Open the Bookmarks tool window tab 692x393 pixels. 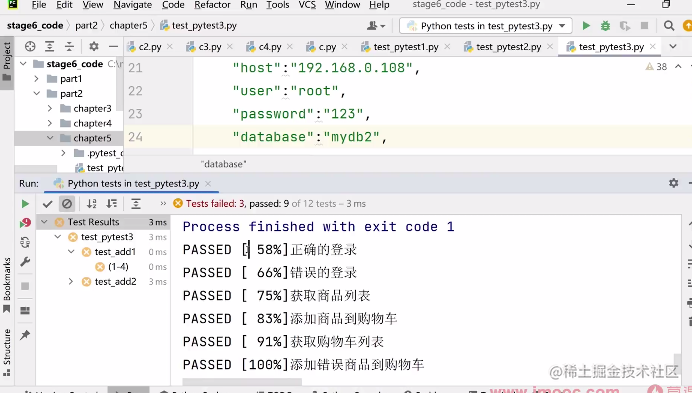[7, 285]
